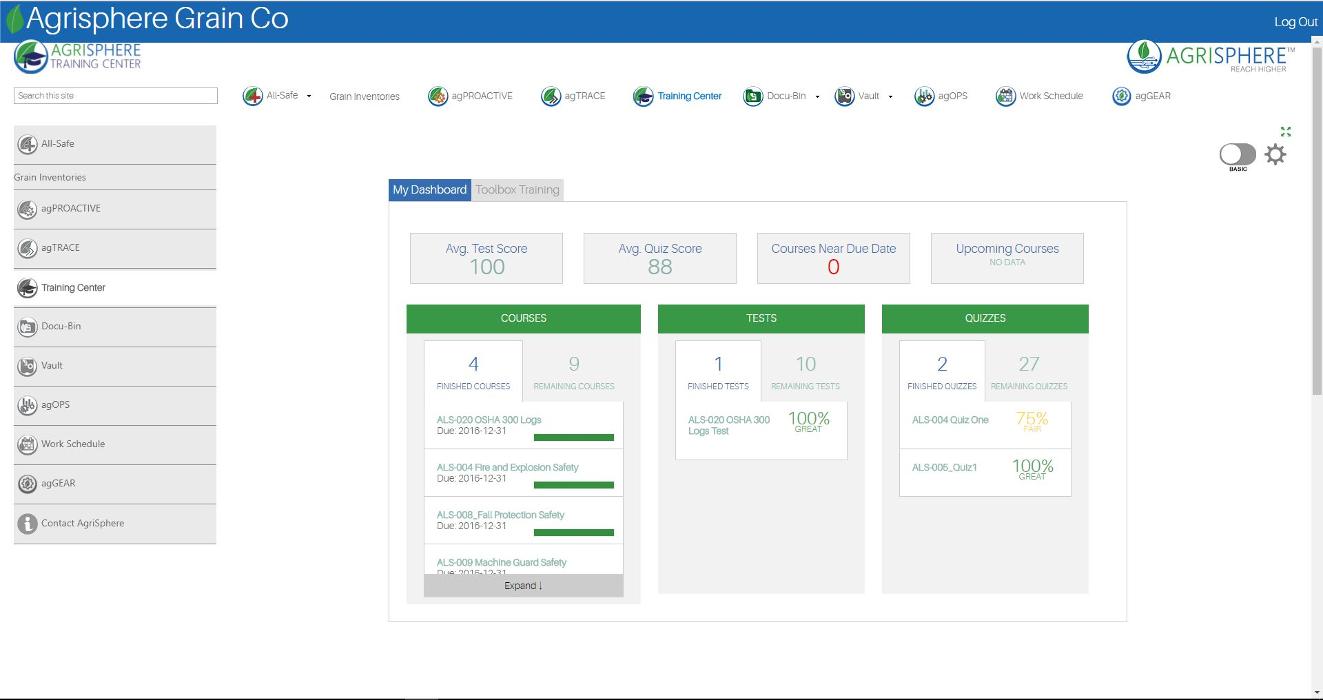Click the Avg. Test Score card
Screen dimensions: 1323x700
486,259
